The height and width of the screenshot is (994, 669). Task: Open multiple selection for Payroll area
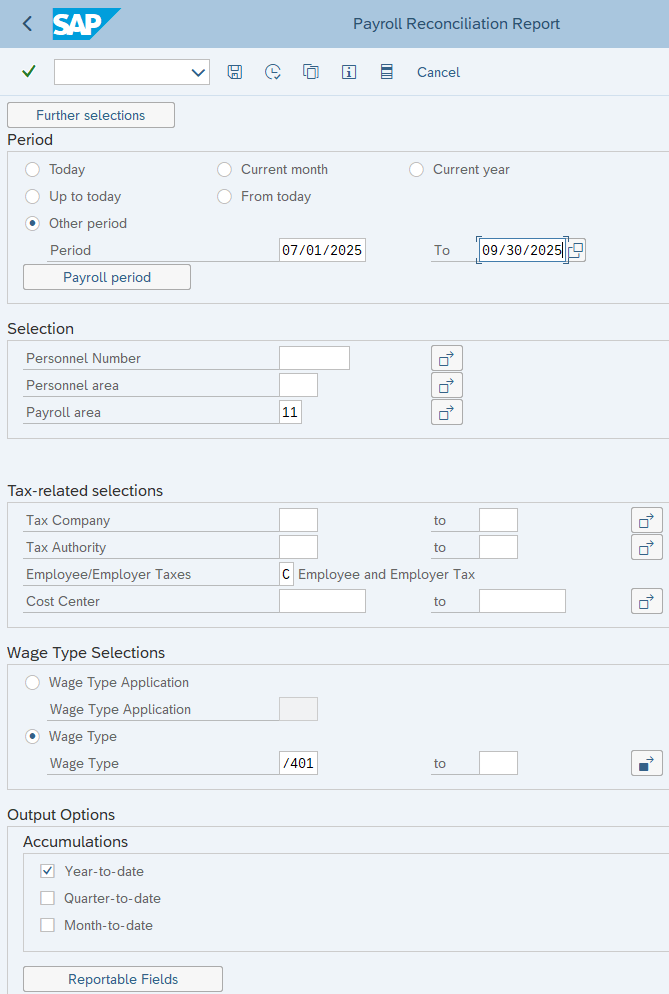(446, 411)
